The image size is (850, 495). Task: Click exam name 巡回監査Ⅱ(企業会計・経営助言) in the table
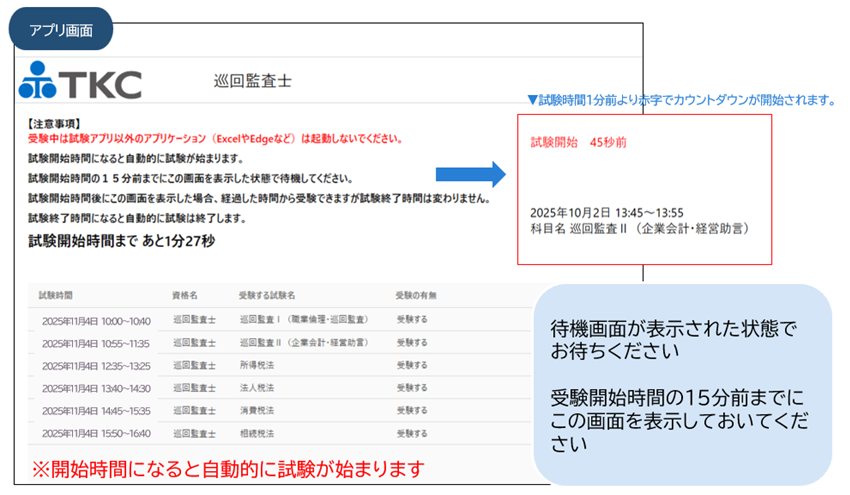click(305, 343)
